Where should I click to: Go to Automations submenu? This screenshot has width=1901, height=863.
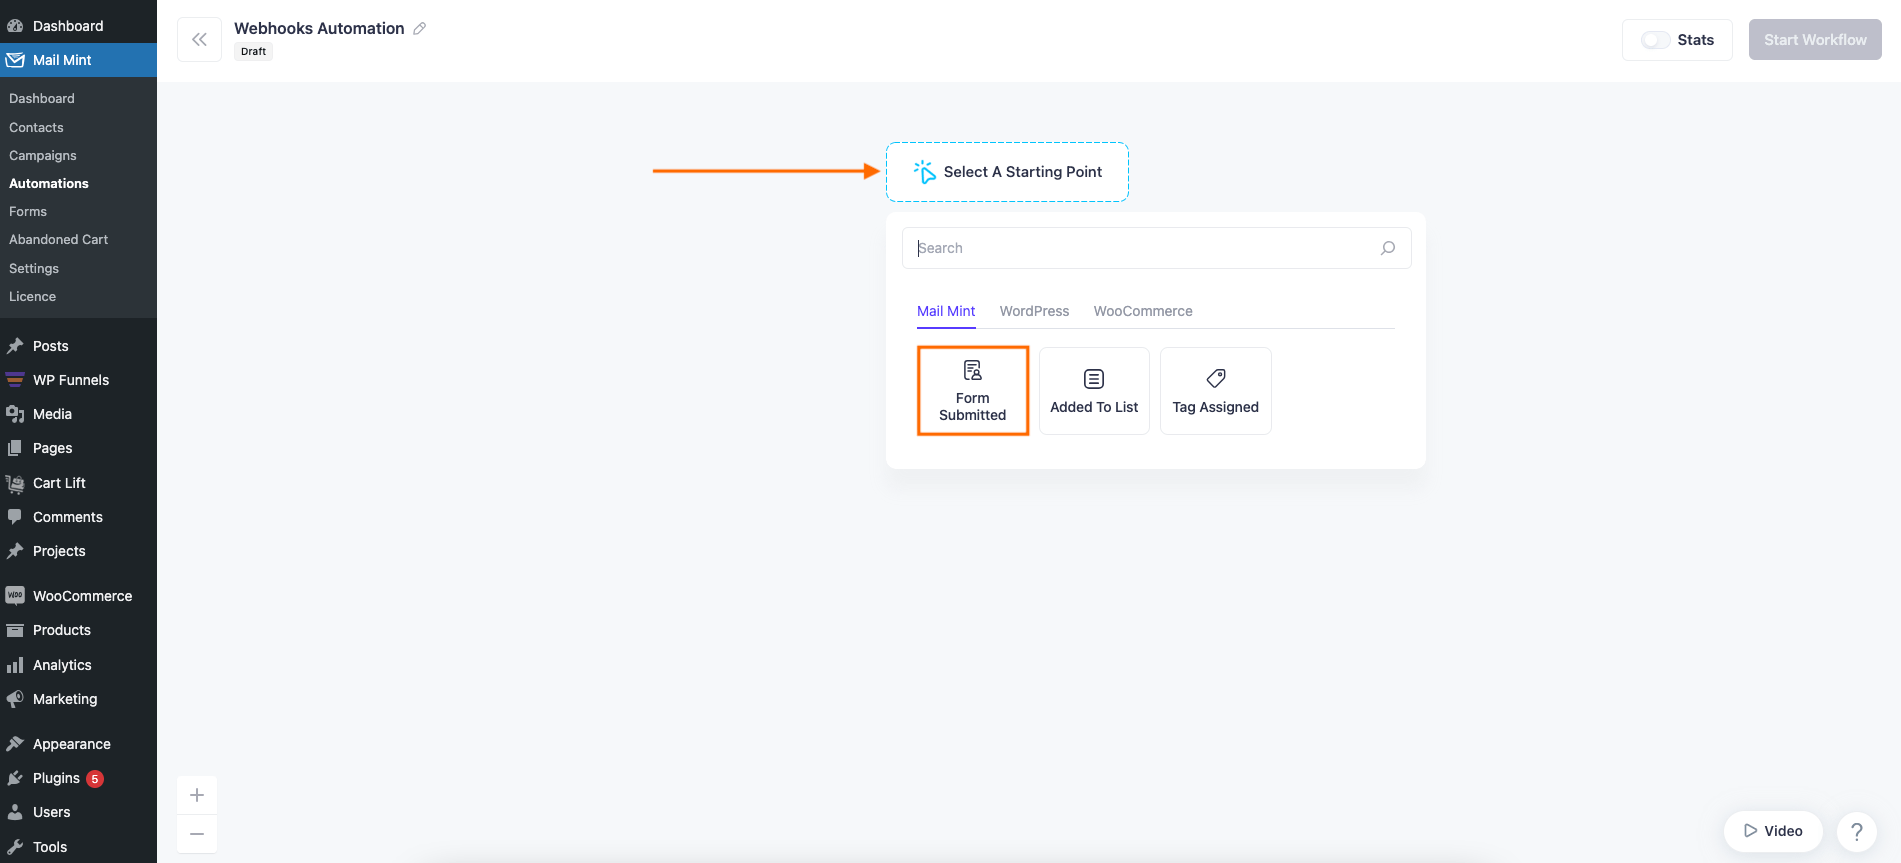[x=49, y=183]
